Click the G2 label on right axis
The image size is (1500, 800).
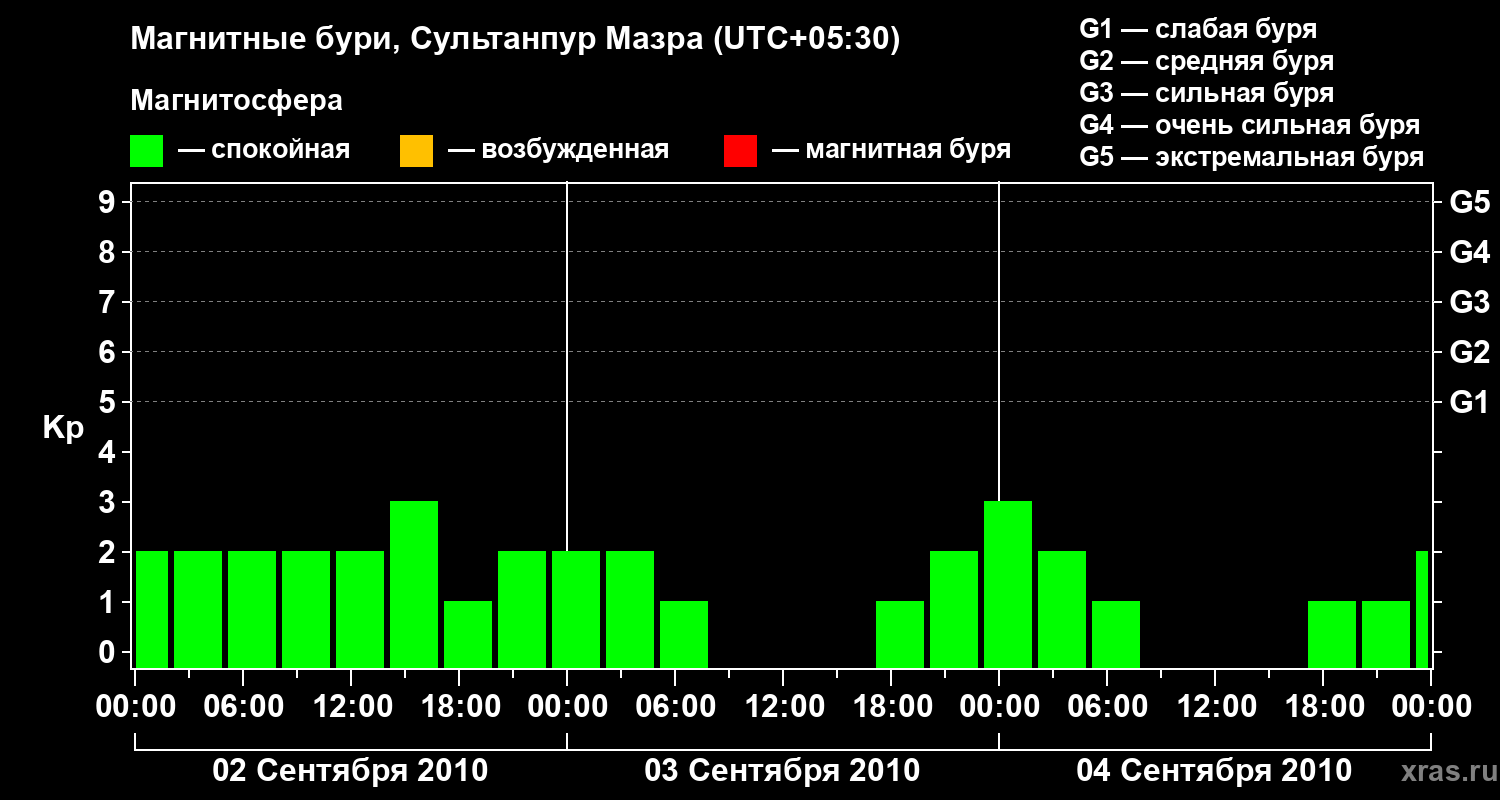tap(1470, 353)
